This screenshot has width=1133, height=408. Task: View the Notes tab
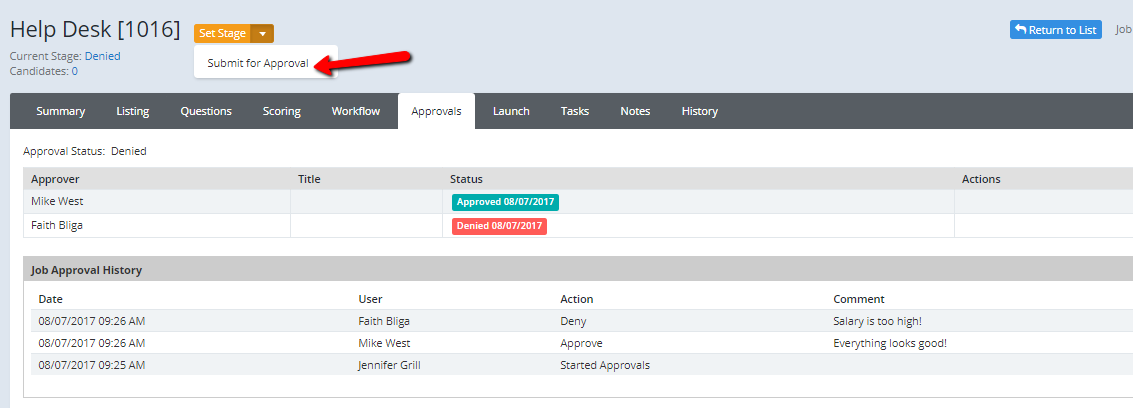coord(635,111)
